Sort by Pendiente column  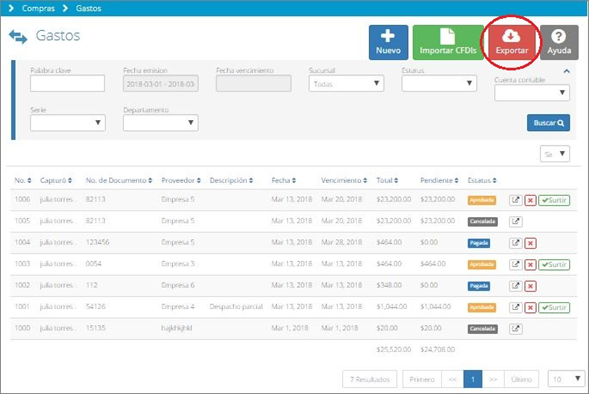[439, 180]
